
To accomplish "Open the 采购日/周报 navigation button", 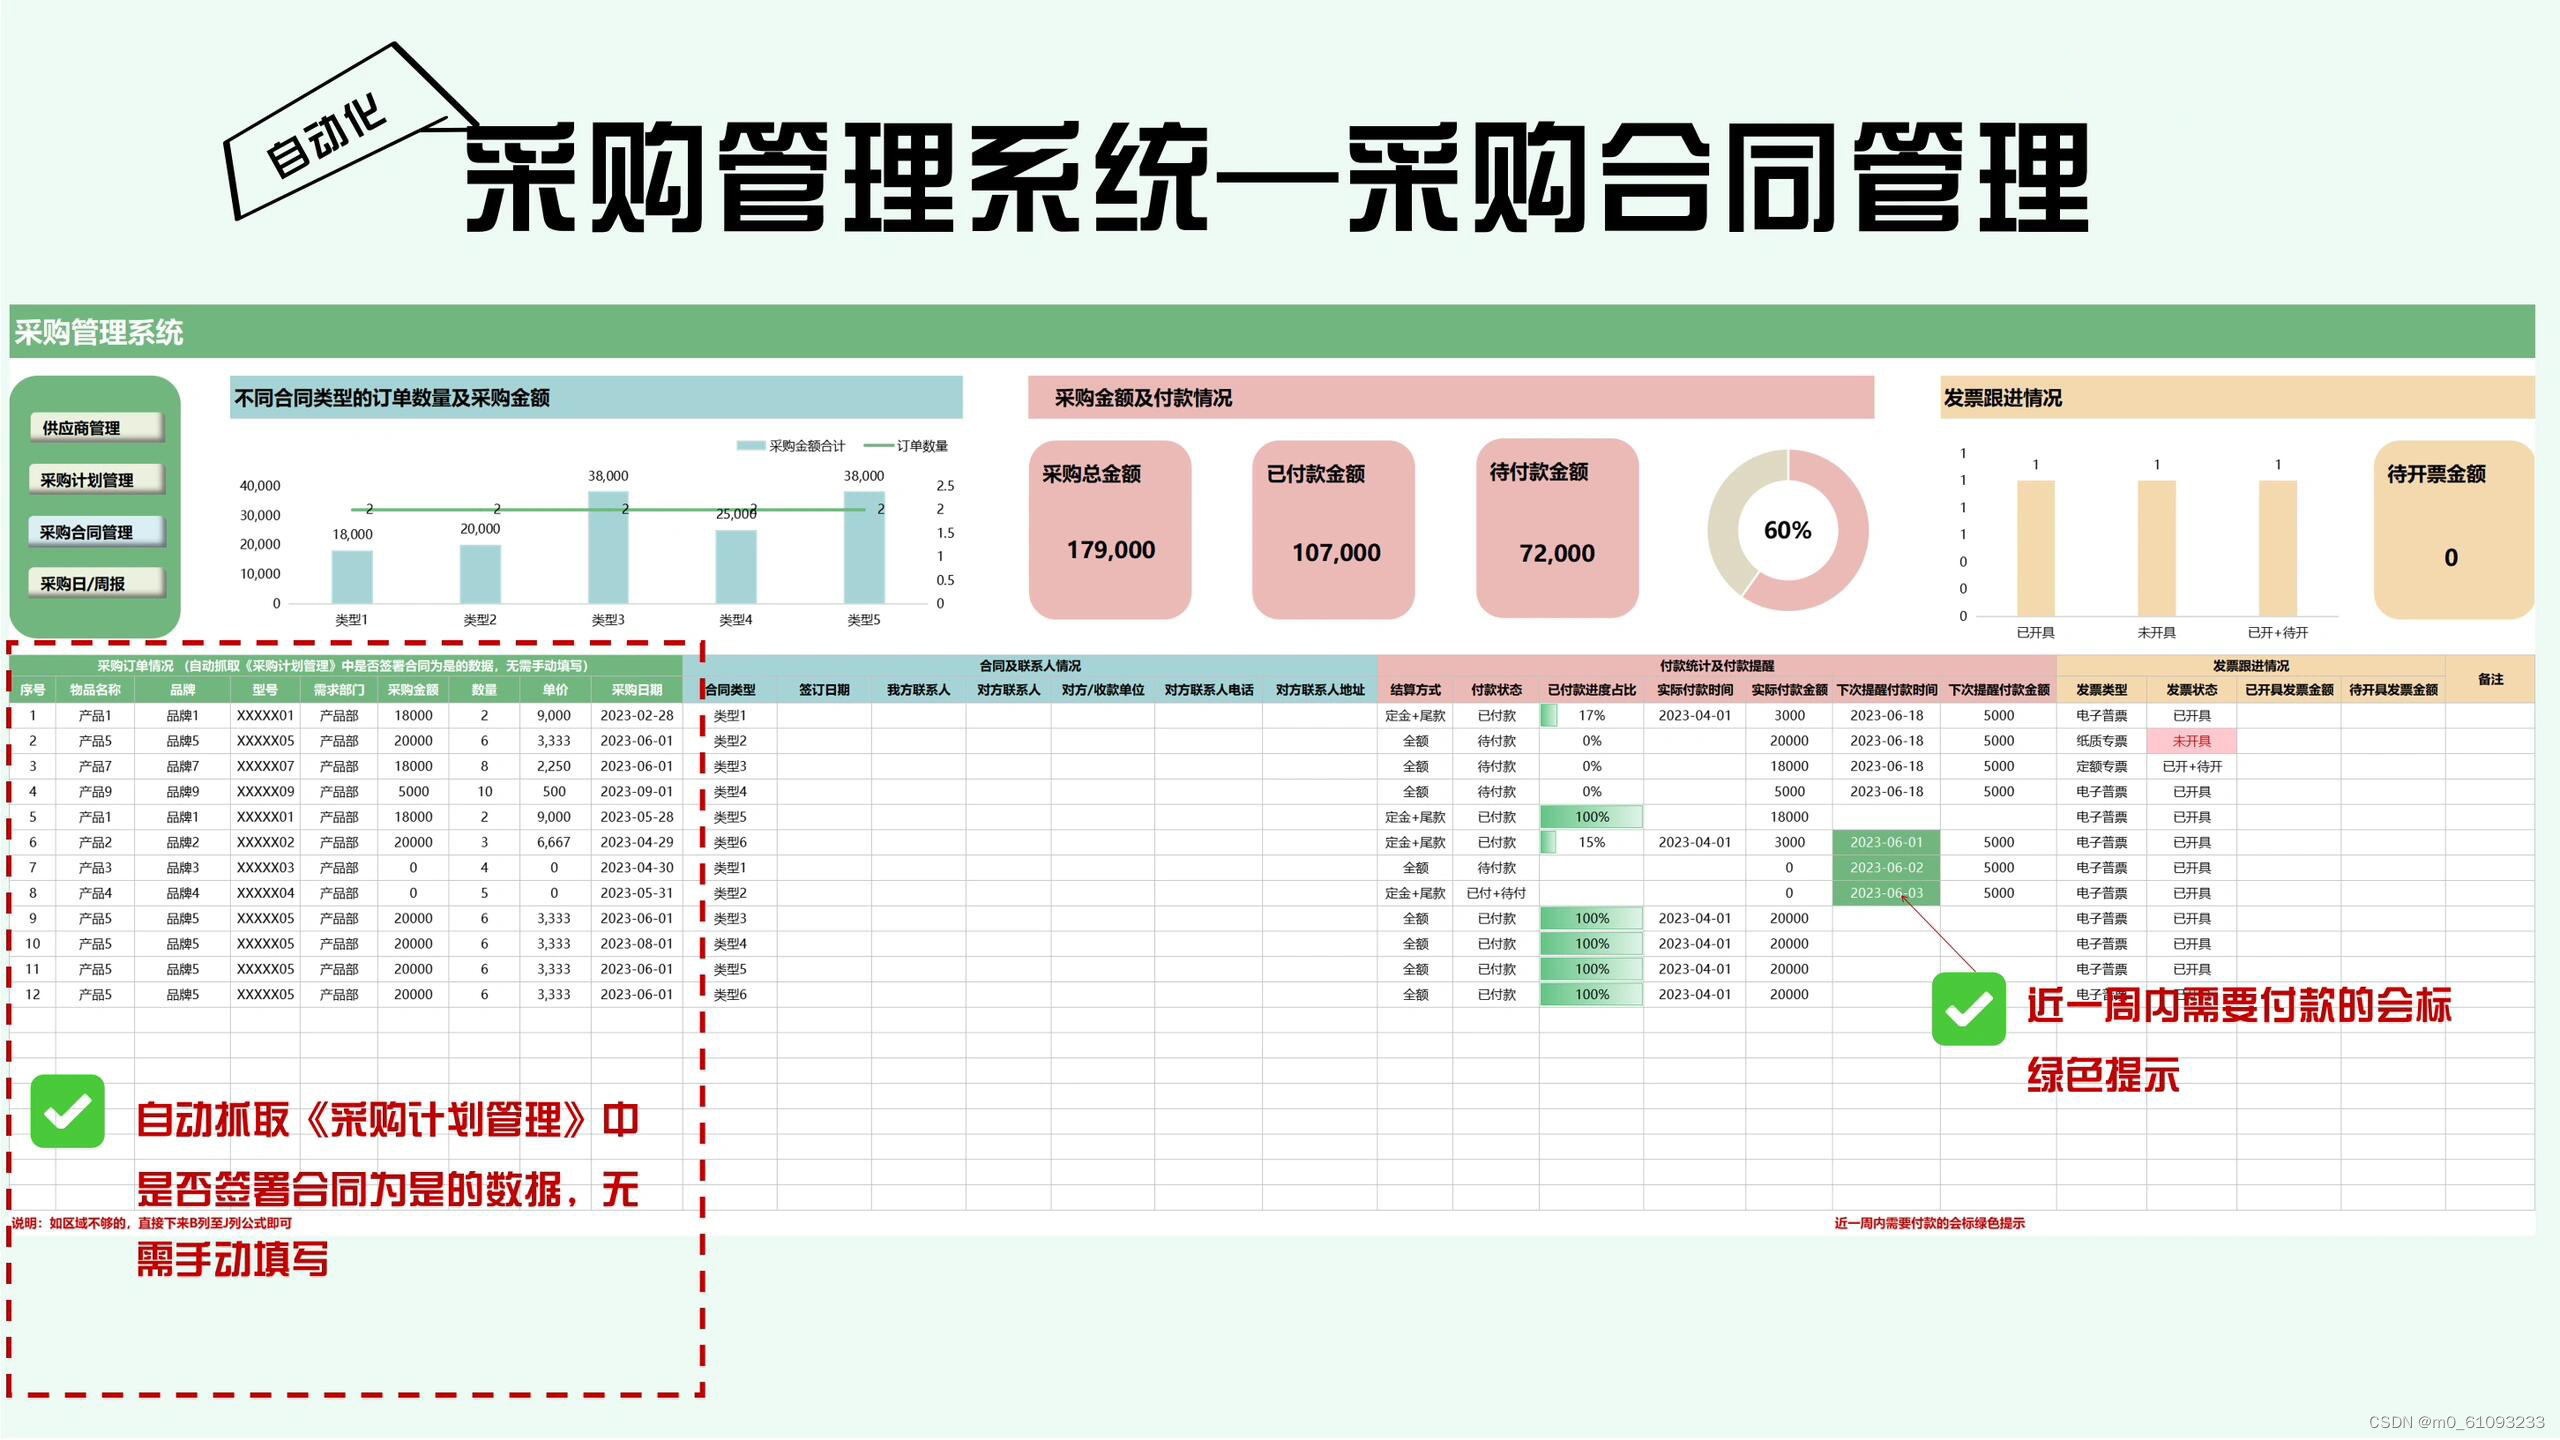I will coord(95,583).
